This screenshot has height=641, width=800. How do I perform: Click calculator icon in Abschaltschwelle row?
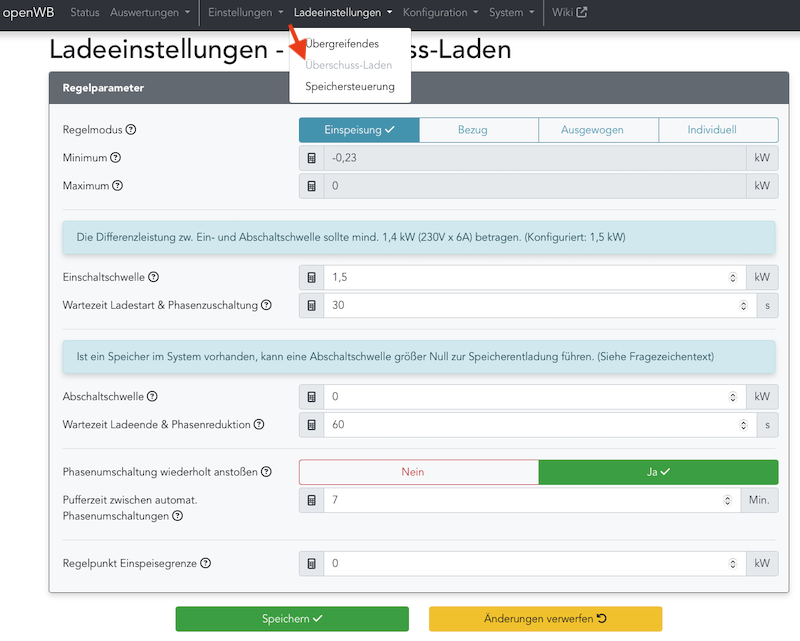[311, 397]
